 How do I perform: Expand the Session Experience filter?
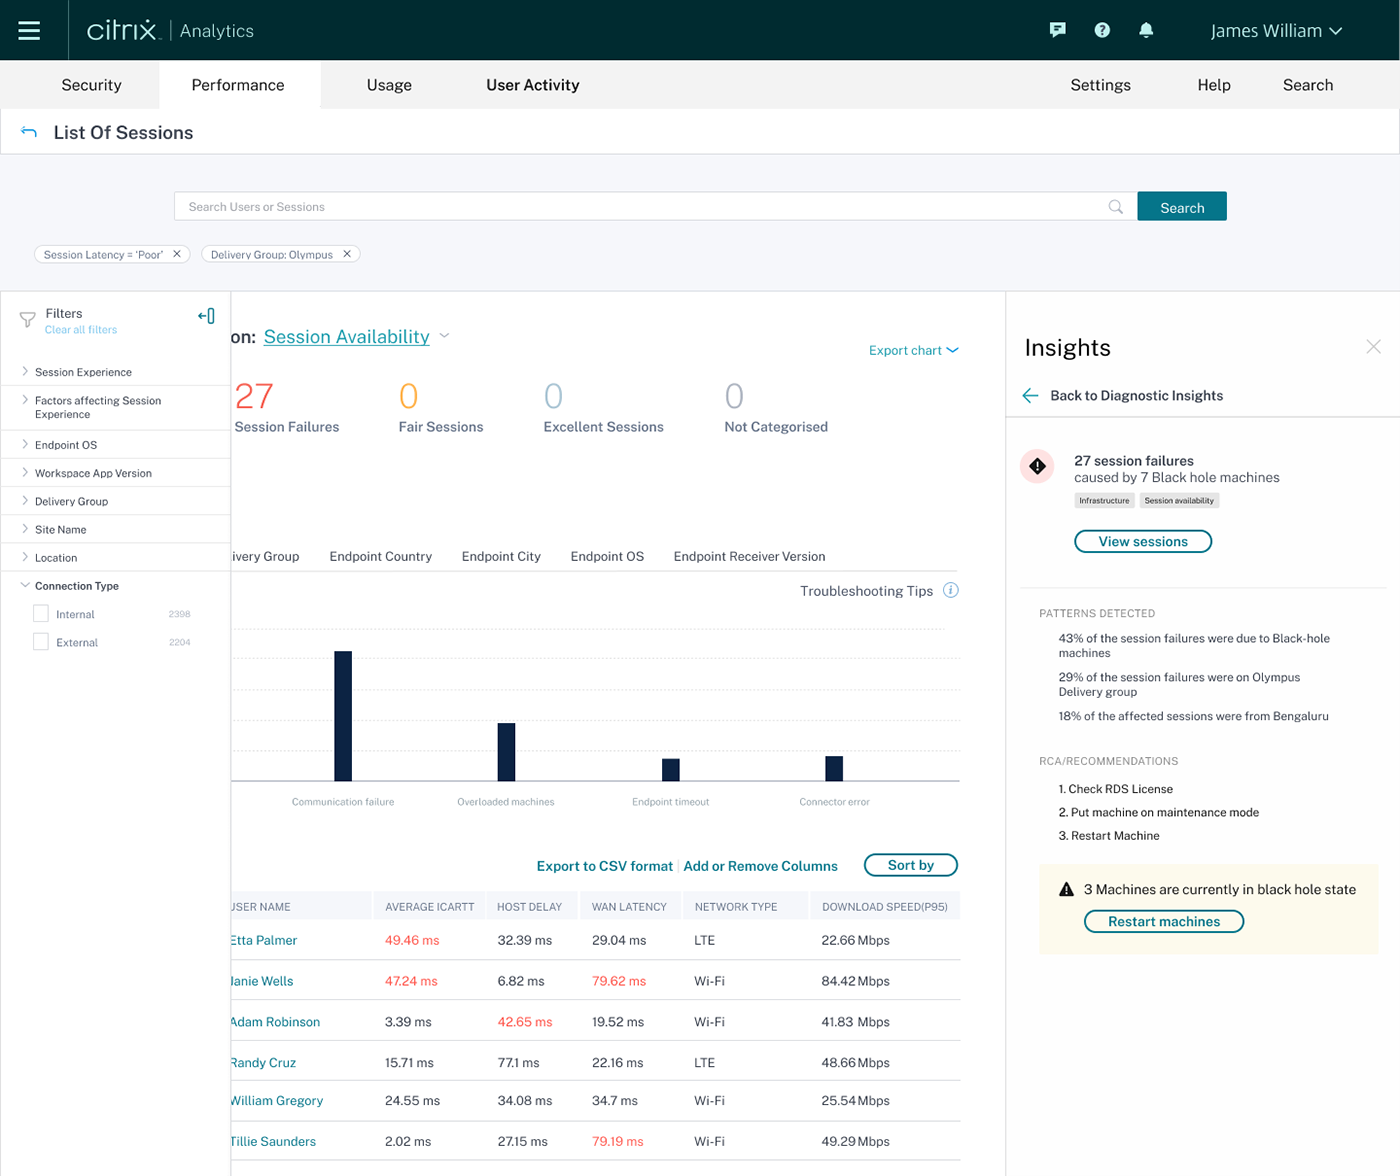coord(83,372)
